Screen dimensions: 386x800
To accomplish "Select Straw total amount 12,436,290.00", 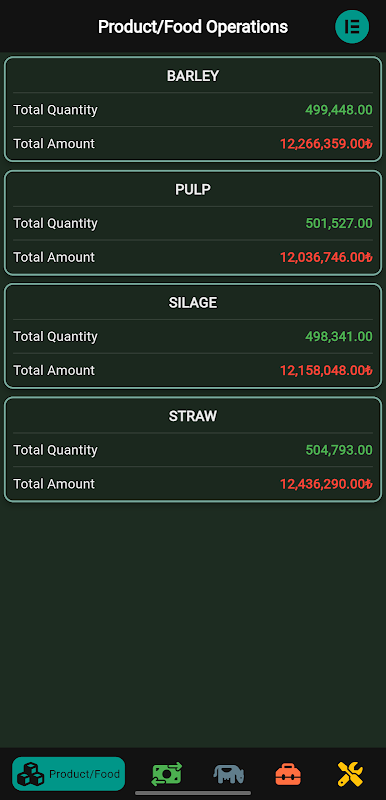I will click(x=326, y=484).
